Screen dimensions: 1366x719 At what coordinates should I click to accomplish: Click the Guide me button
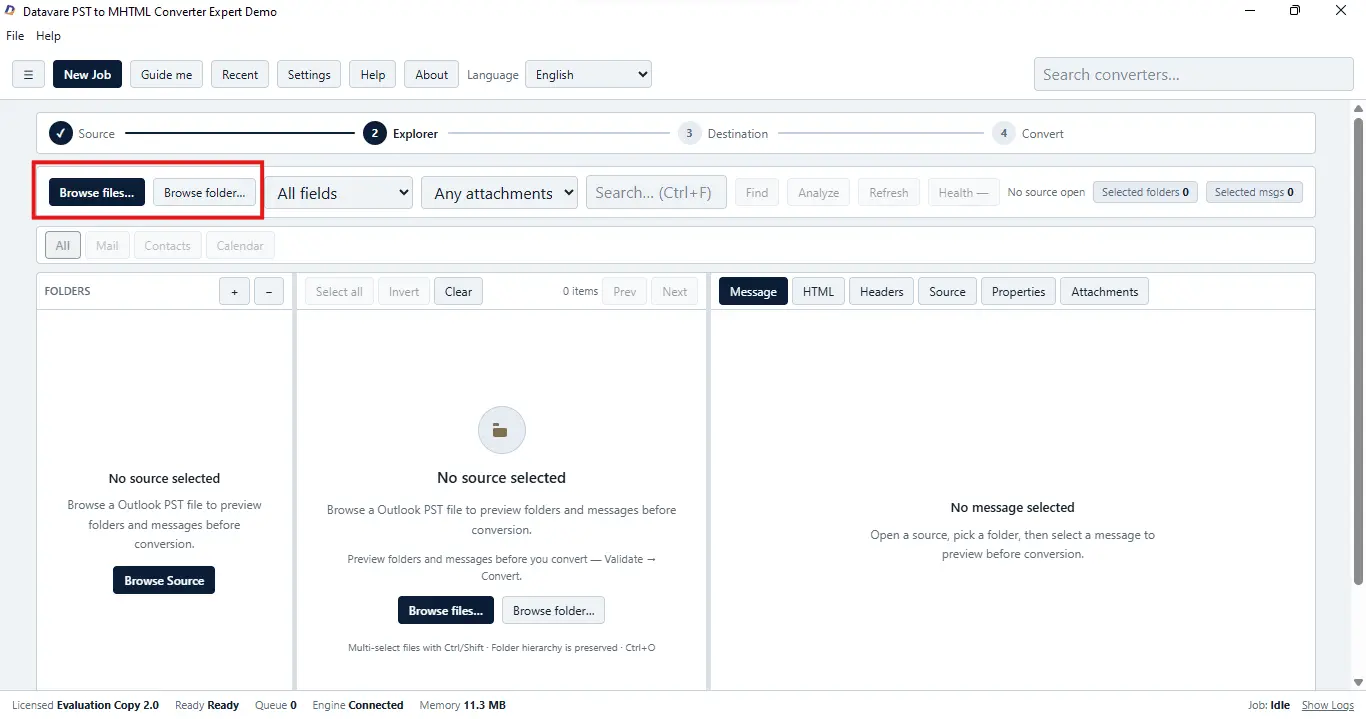(166, 74)
